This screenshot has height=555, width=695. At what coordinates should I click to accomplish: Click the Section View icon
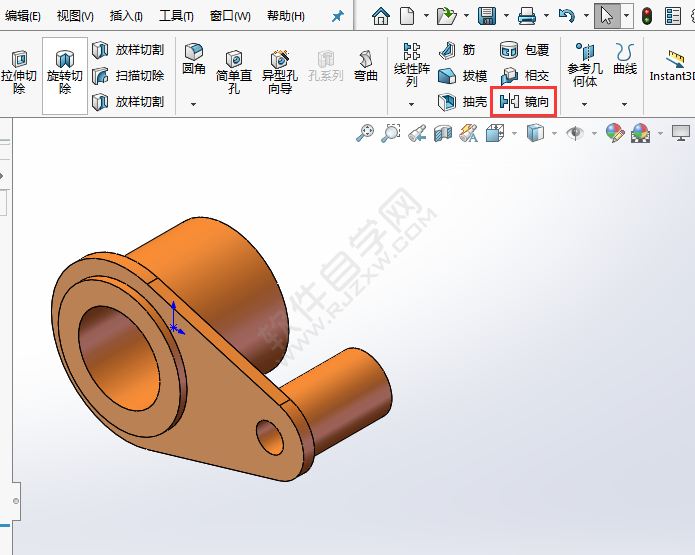[x=443, y=133]
